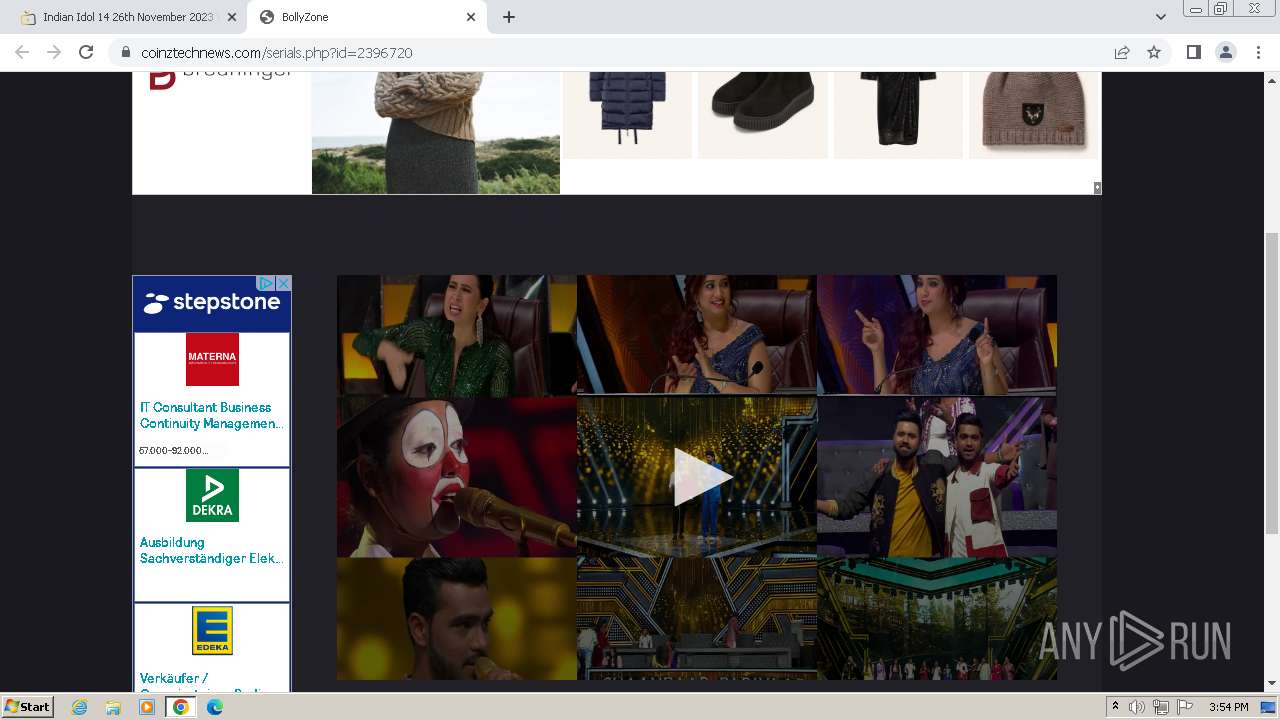The image size is (1280, 720).
Task: Open the browser side panel
Action: pyautogui.click(x=1193, y=52)
